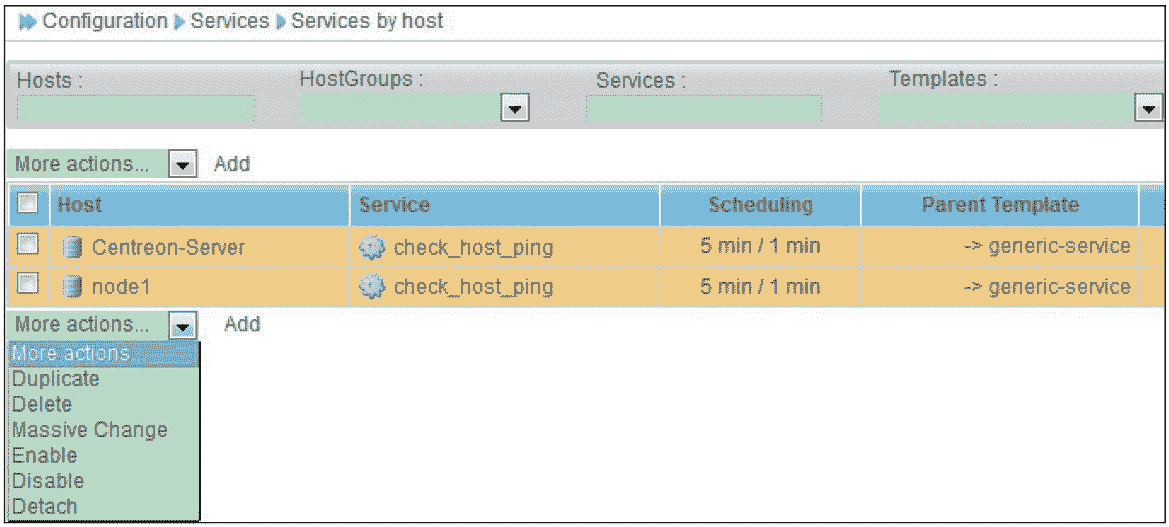Image resolution: width=1169 pixels, height=527 pixels.
Task: Click into the Hosts filter field
Action: point(135,109)
